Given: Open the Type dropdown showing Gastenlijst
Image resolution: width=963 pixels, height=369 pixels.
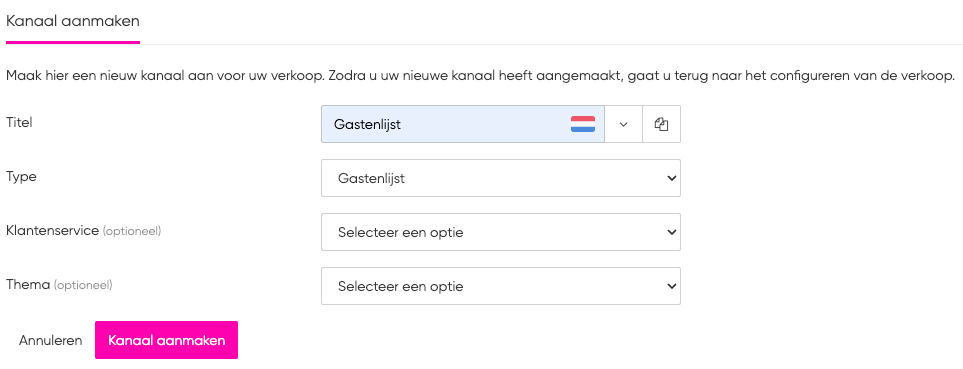Looking at the screenshot, I should click(x=501, y=178).
